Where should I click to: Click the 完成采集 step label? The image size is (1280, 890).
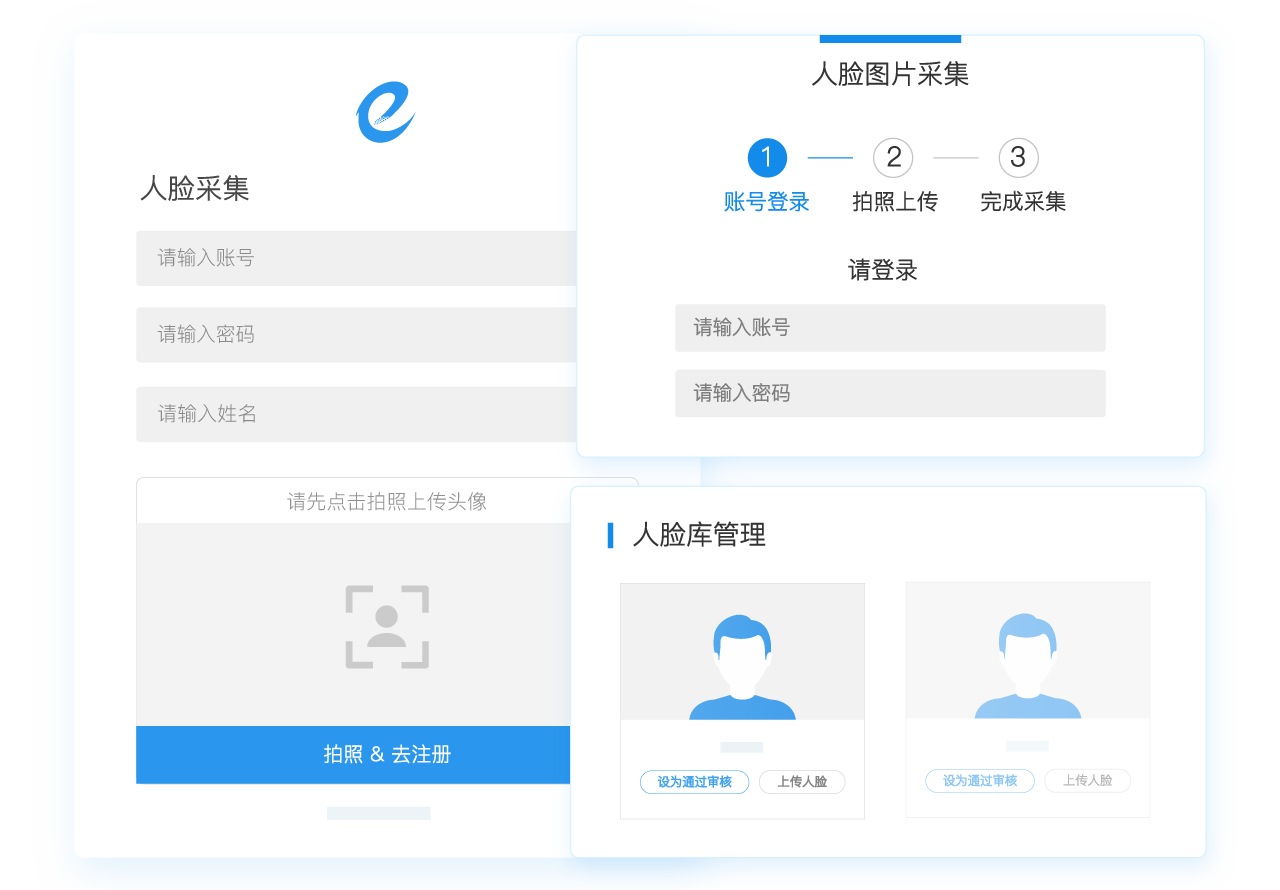pyautogui.click(x=1022, y=202)
